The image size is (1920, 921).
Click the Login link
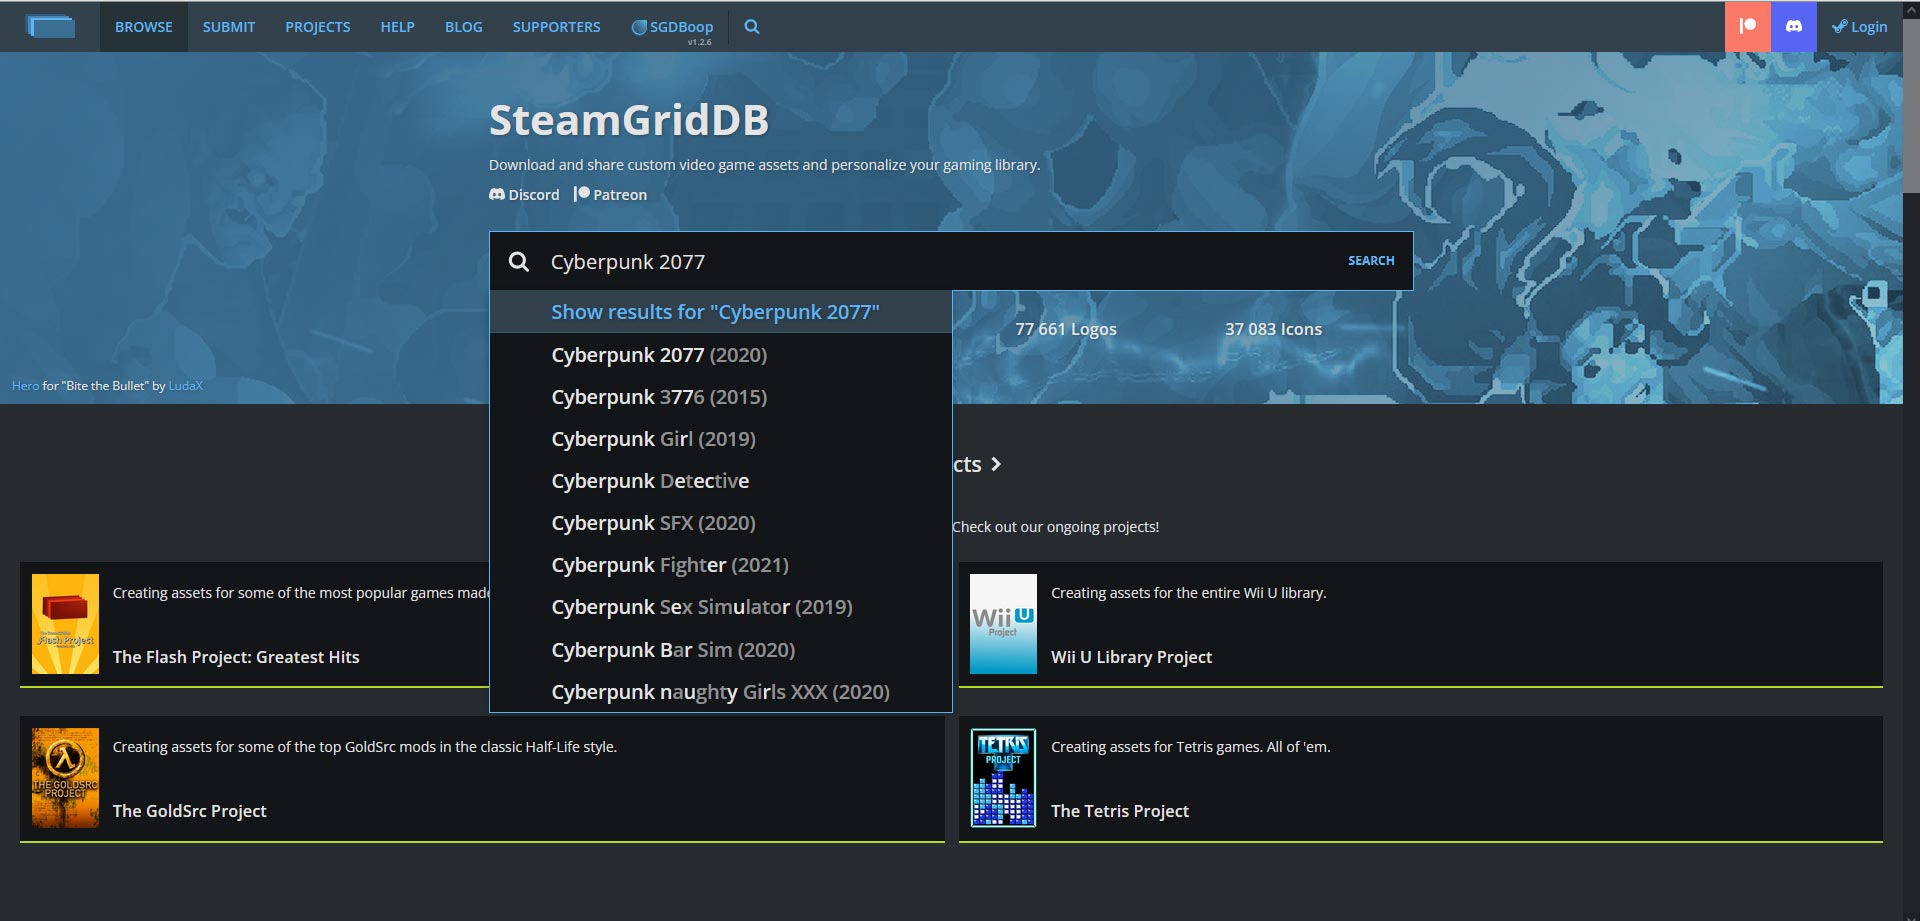coord(1860,27)
